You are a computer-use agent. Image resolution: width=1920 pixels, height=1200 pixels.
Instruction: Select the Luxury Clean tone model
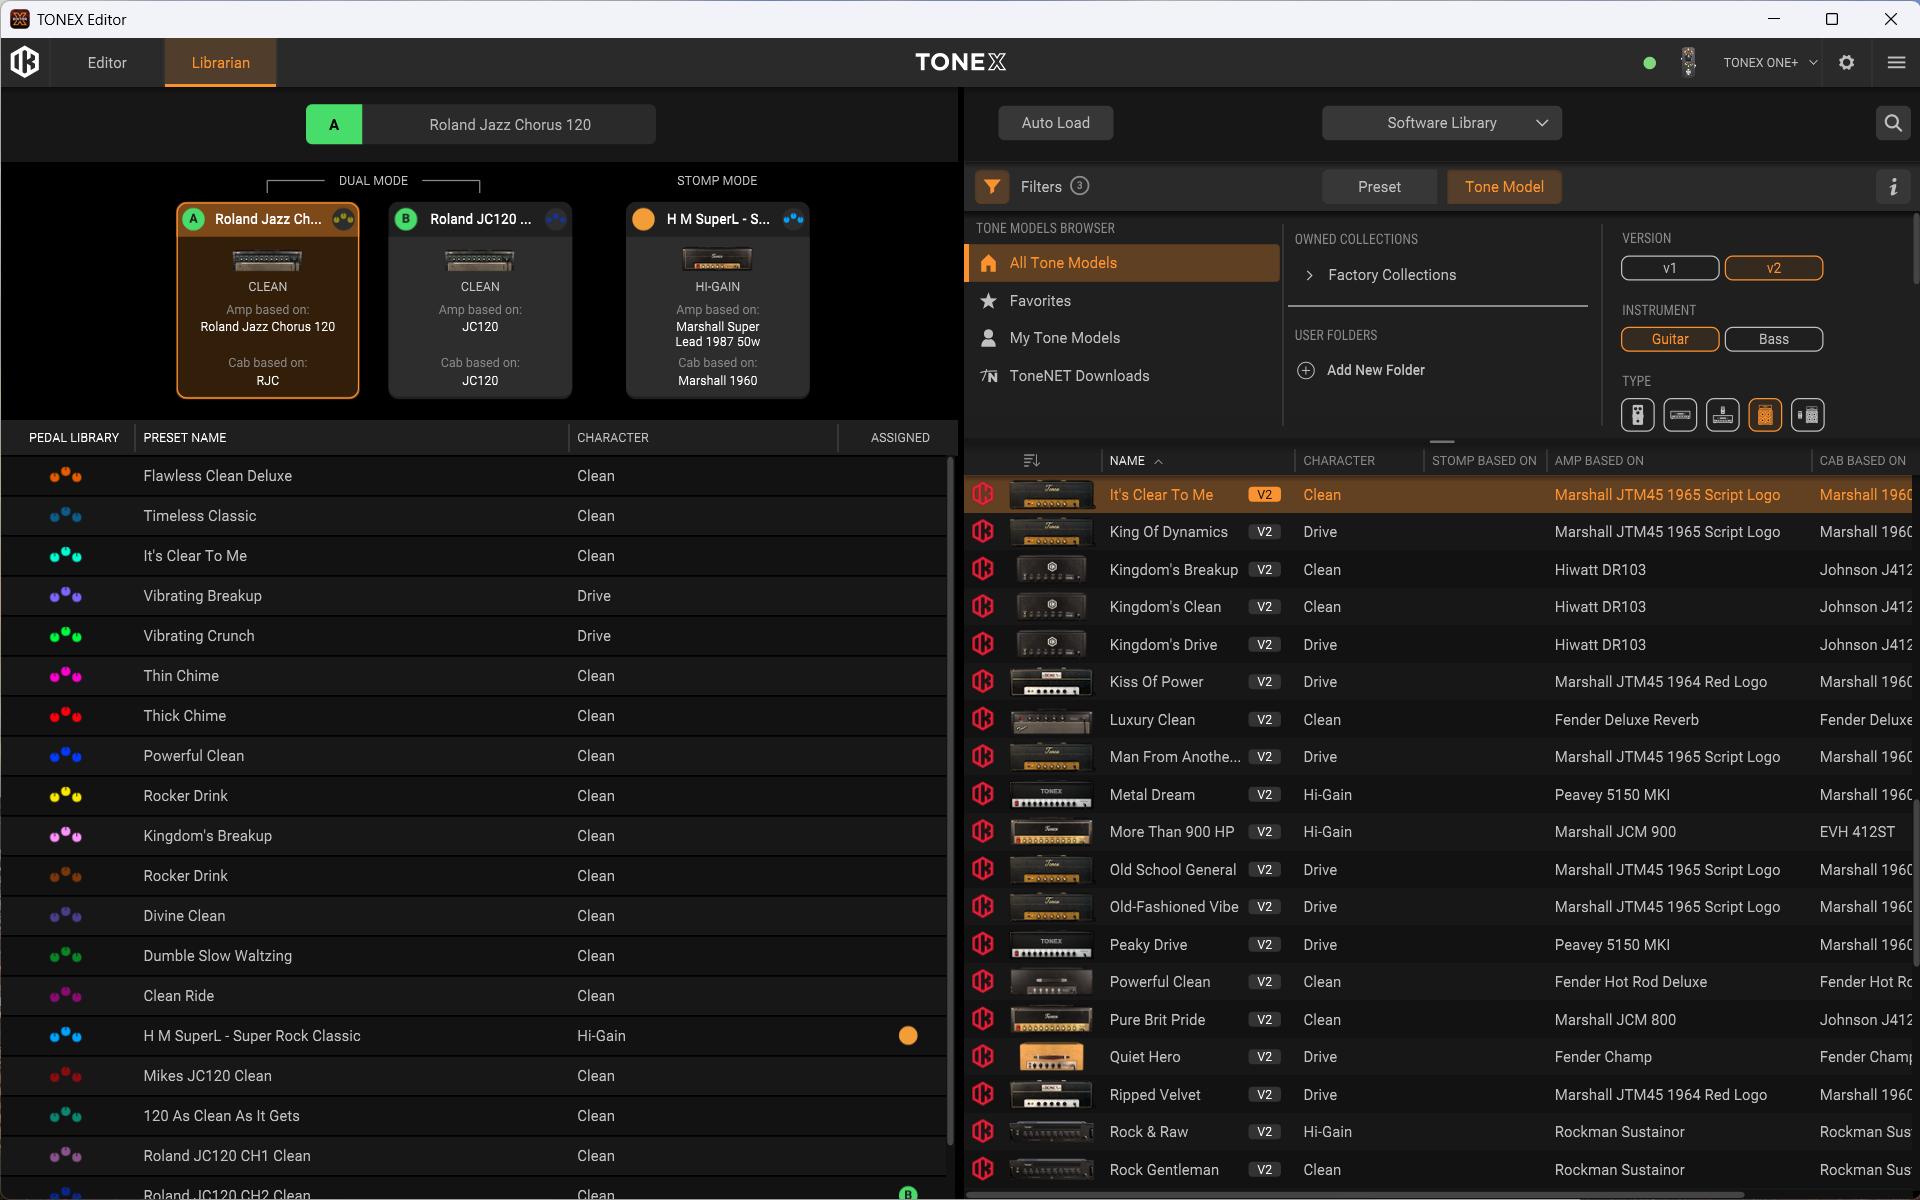coord(1438,720)
